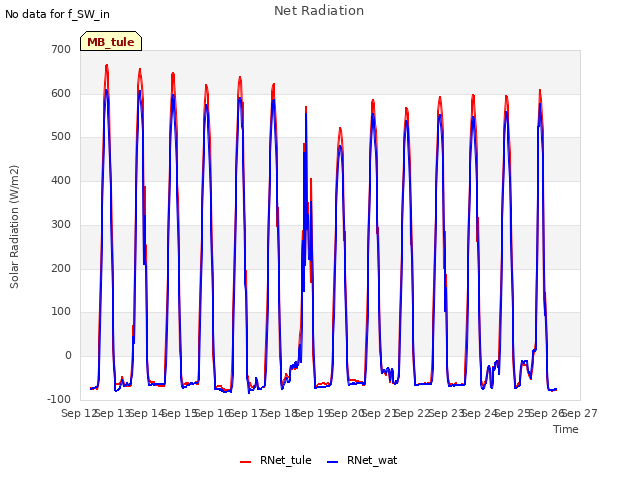Click the MB_tule site label
The image size is (640, 480).
[x=111, y=42]
